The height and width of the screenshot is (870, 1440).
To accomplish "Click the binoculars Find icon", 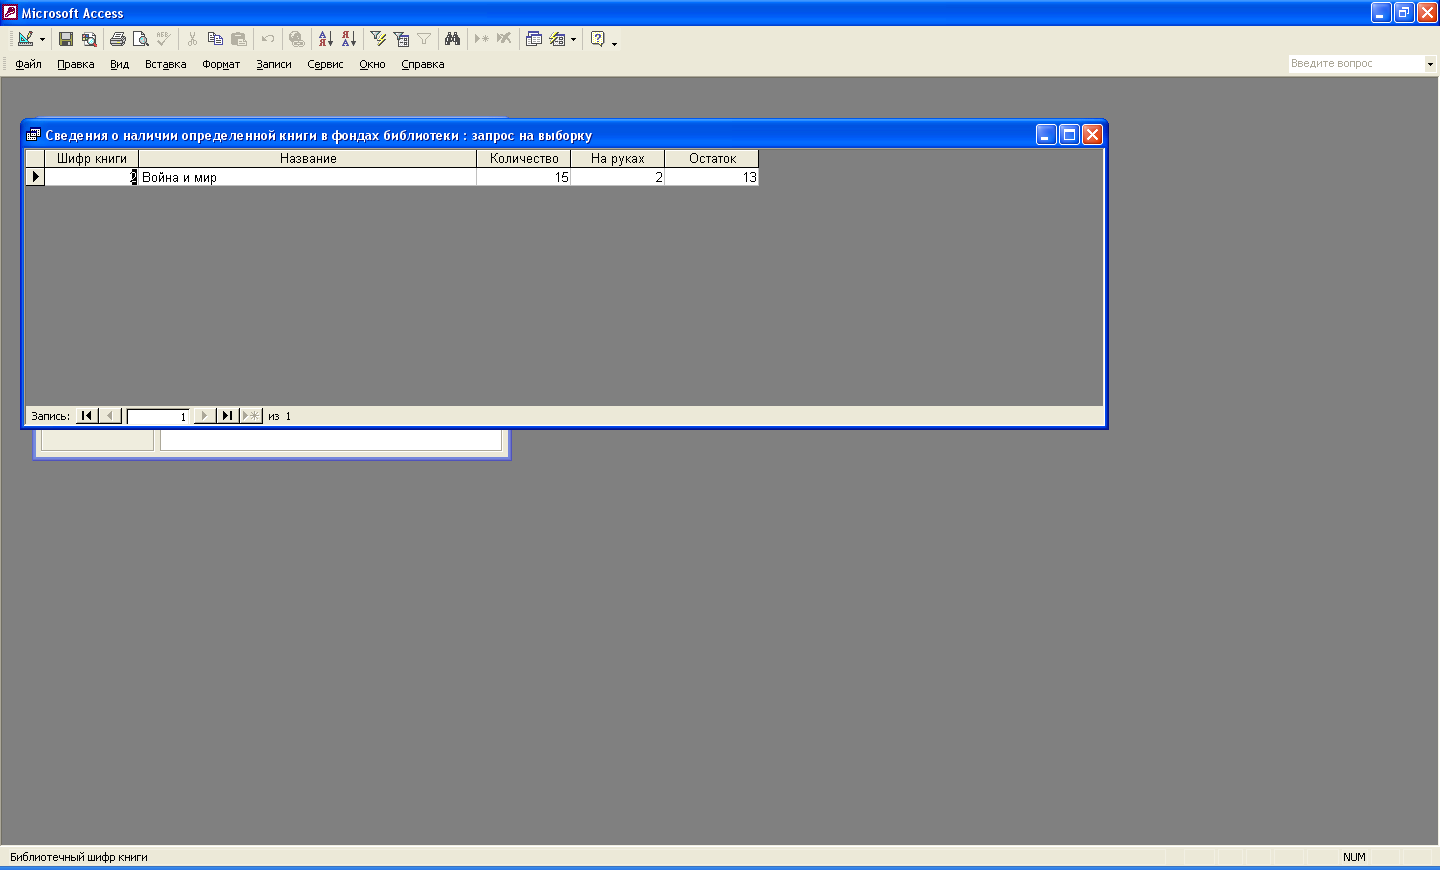I will click(x=453, y=39).
